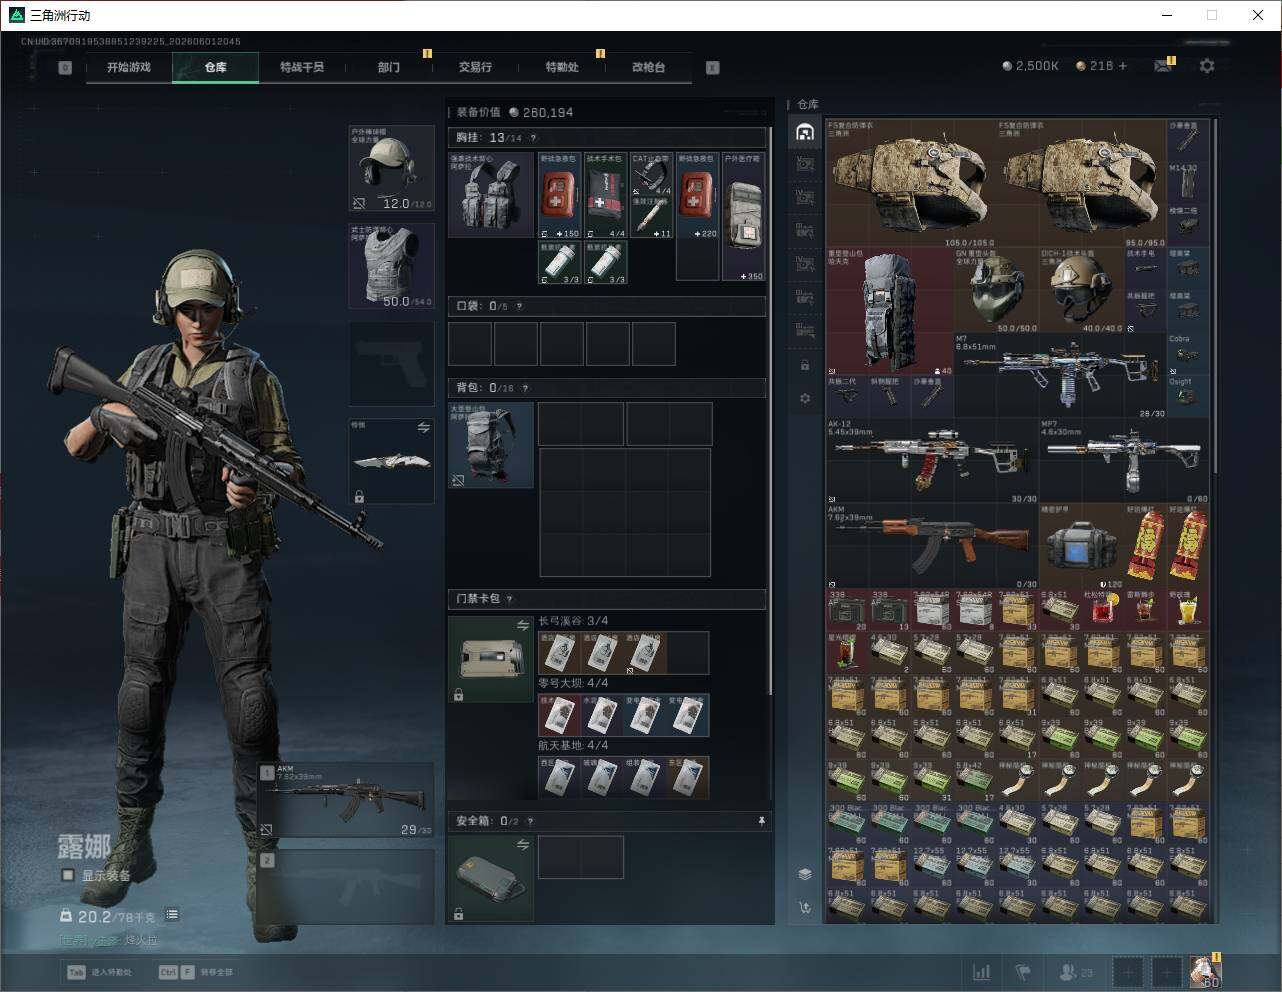Click the empty pistol slot

(x=391, y=364)
